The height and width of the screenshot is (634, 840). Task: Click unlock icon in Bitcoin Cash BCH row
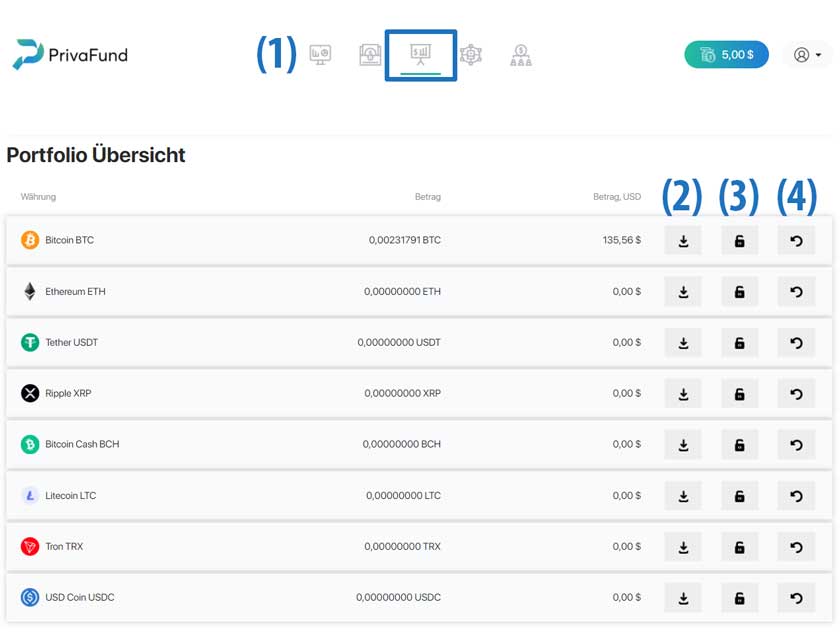739,445
